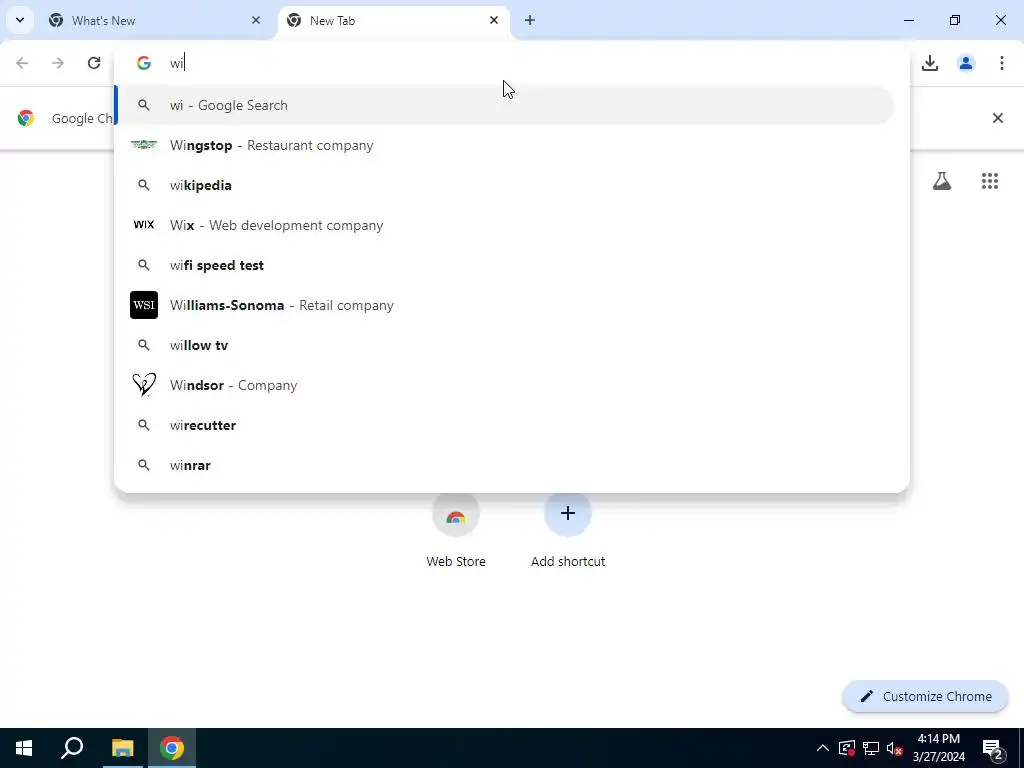The image size is (1024, 768).
Task: Click search icon beside winrar
Action: (x=144, y=465)
